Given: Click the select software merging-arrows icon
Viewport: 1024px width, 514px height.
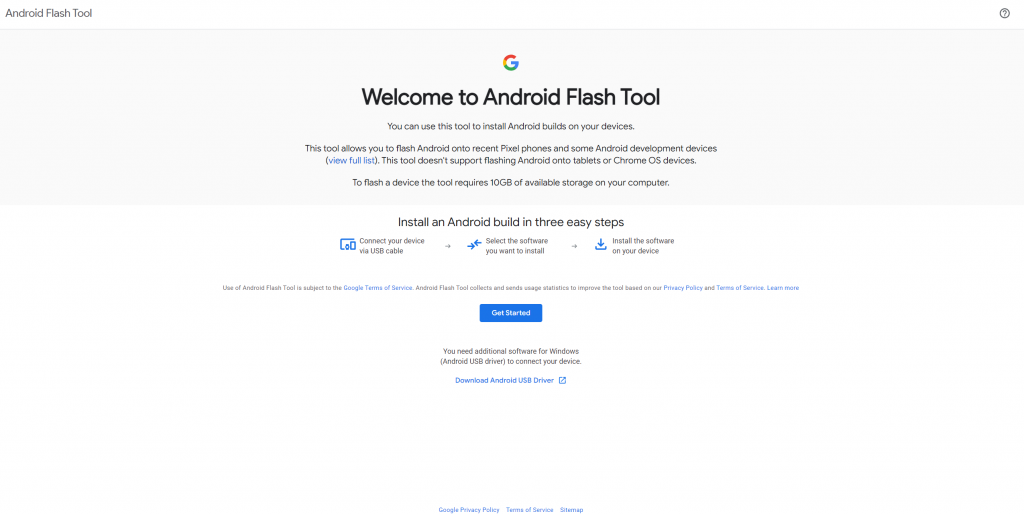Looking at the screenshot, I should pyautogui.click(x=474, y=245).
